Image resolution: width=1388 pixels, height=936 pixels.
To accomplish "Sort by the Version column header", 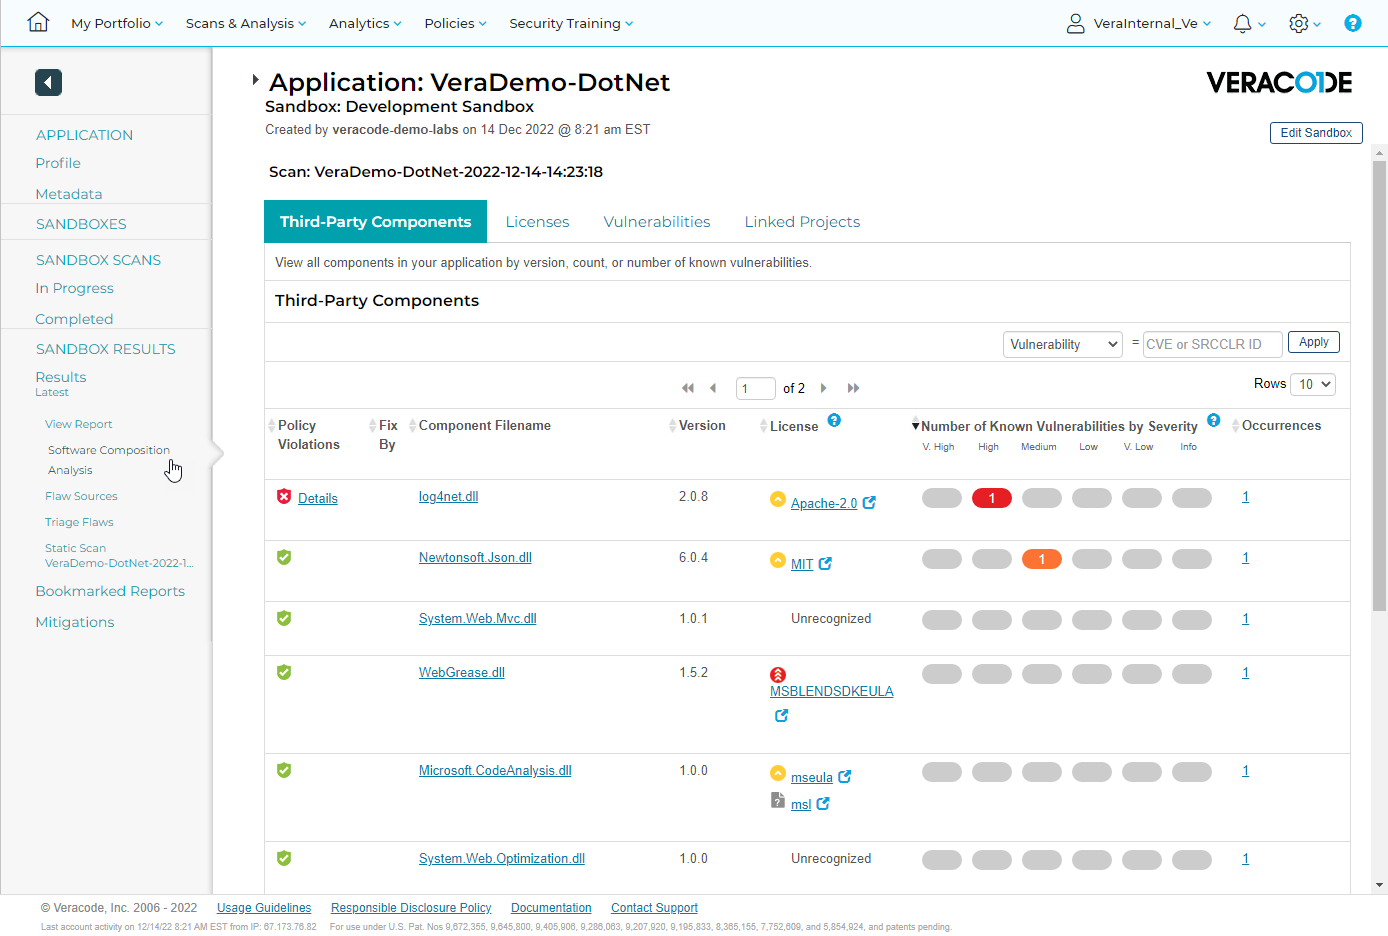I will (x=702, y=426).
